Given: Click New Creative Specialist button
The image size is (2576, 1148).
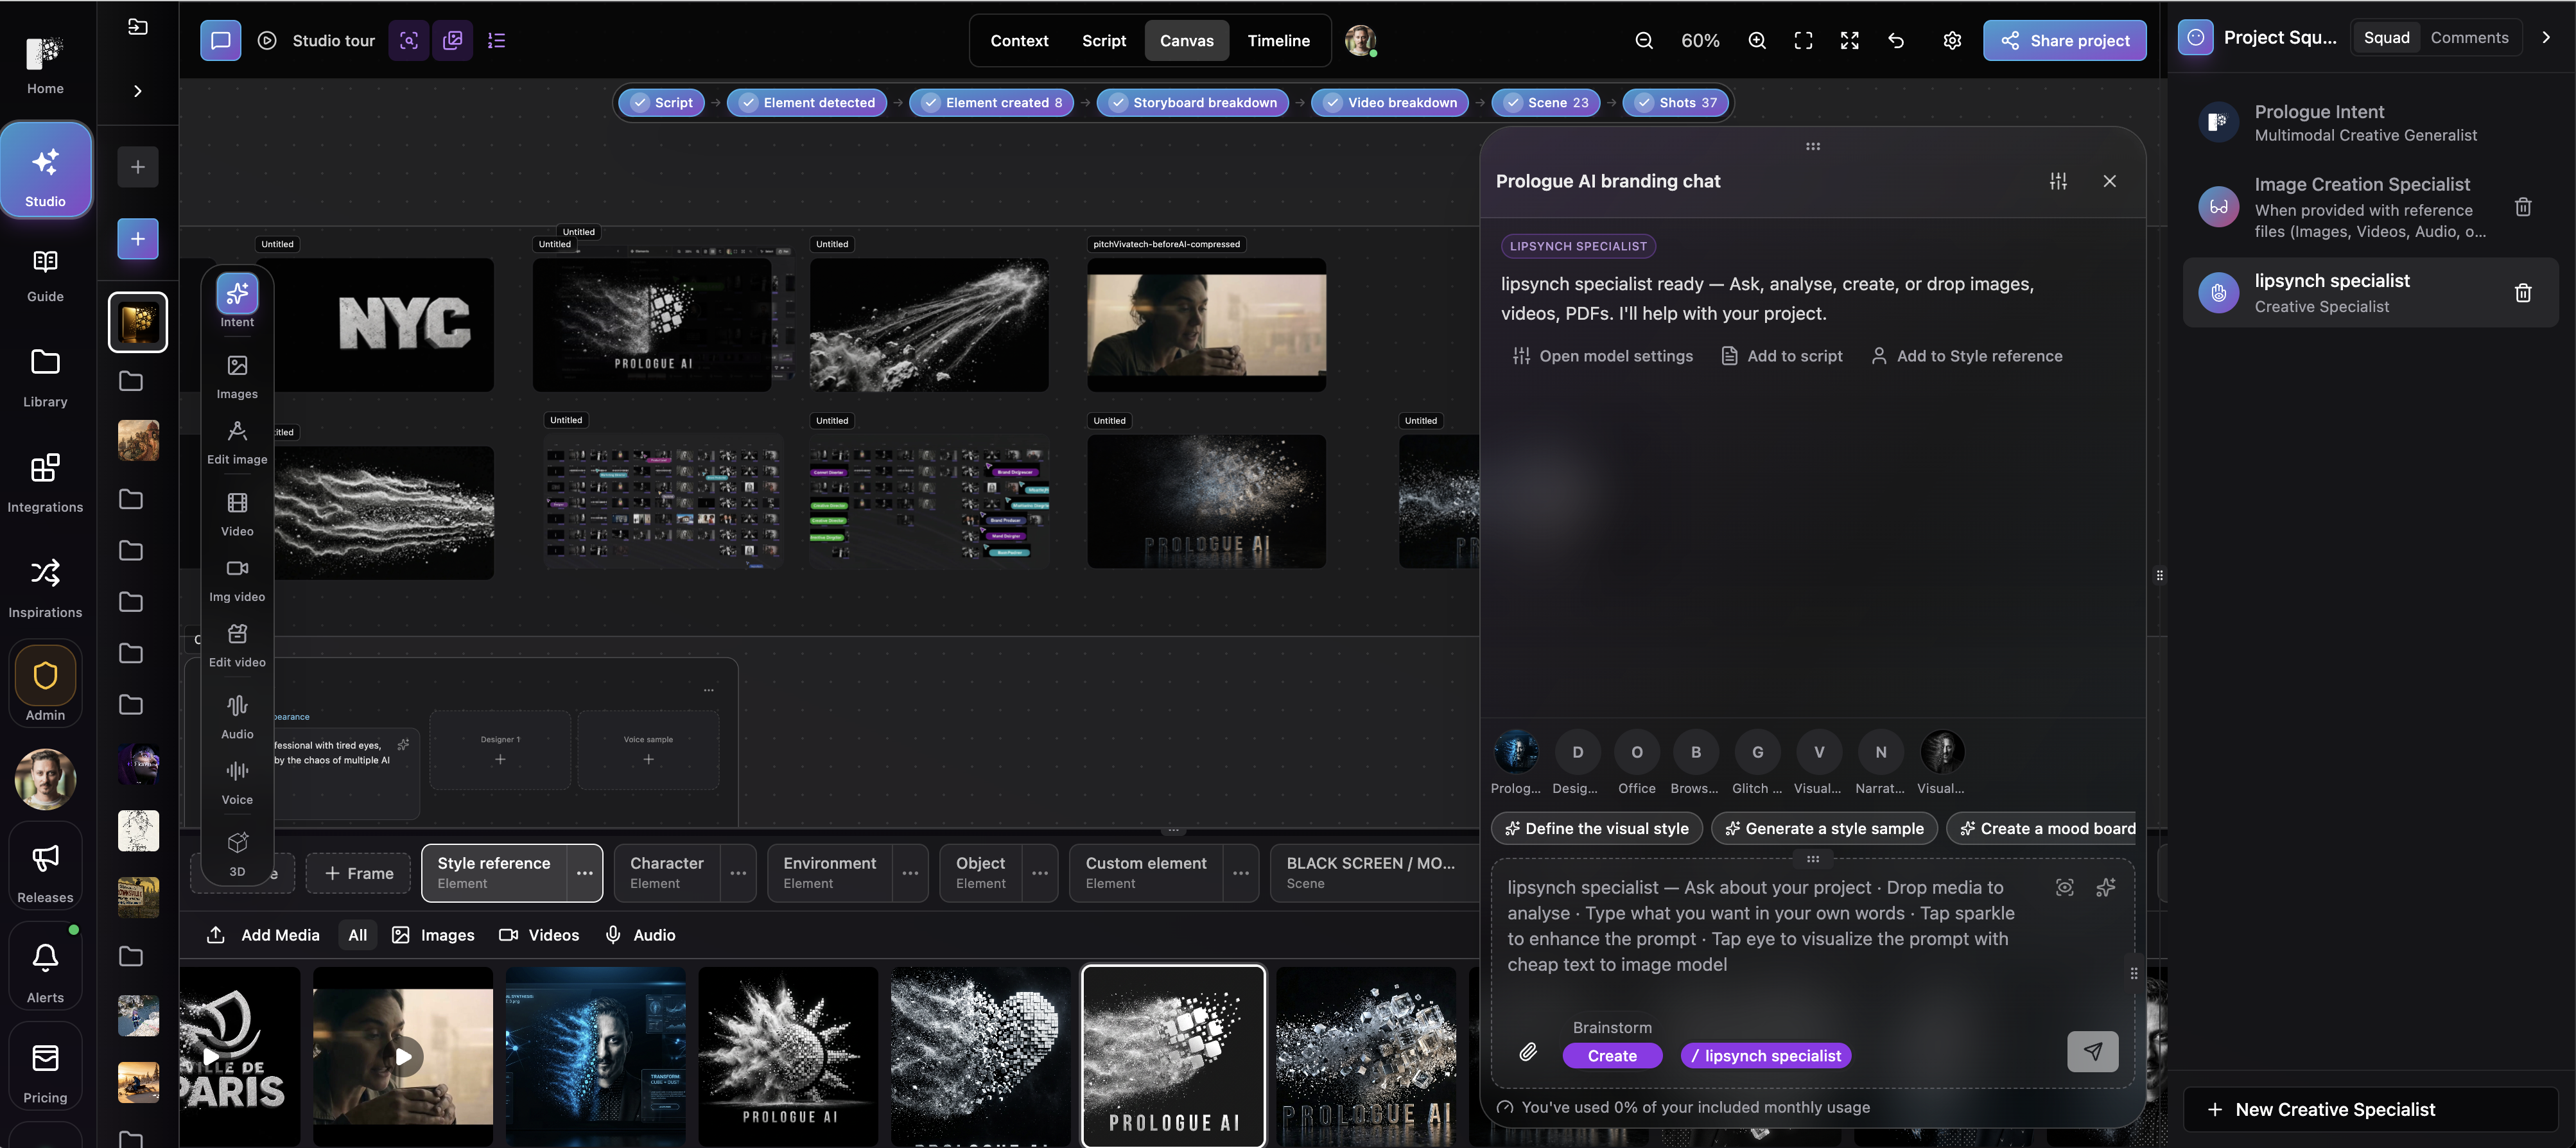Looking at the screenshot, I should click(x=2370, y=1110).
